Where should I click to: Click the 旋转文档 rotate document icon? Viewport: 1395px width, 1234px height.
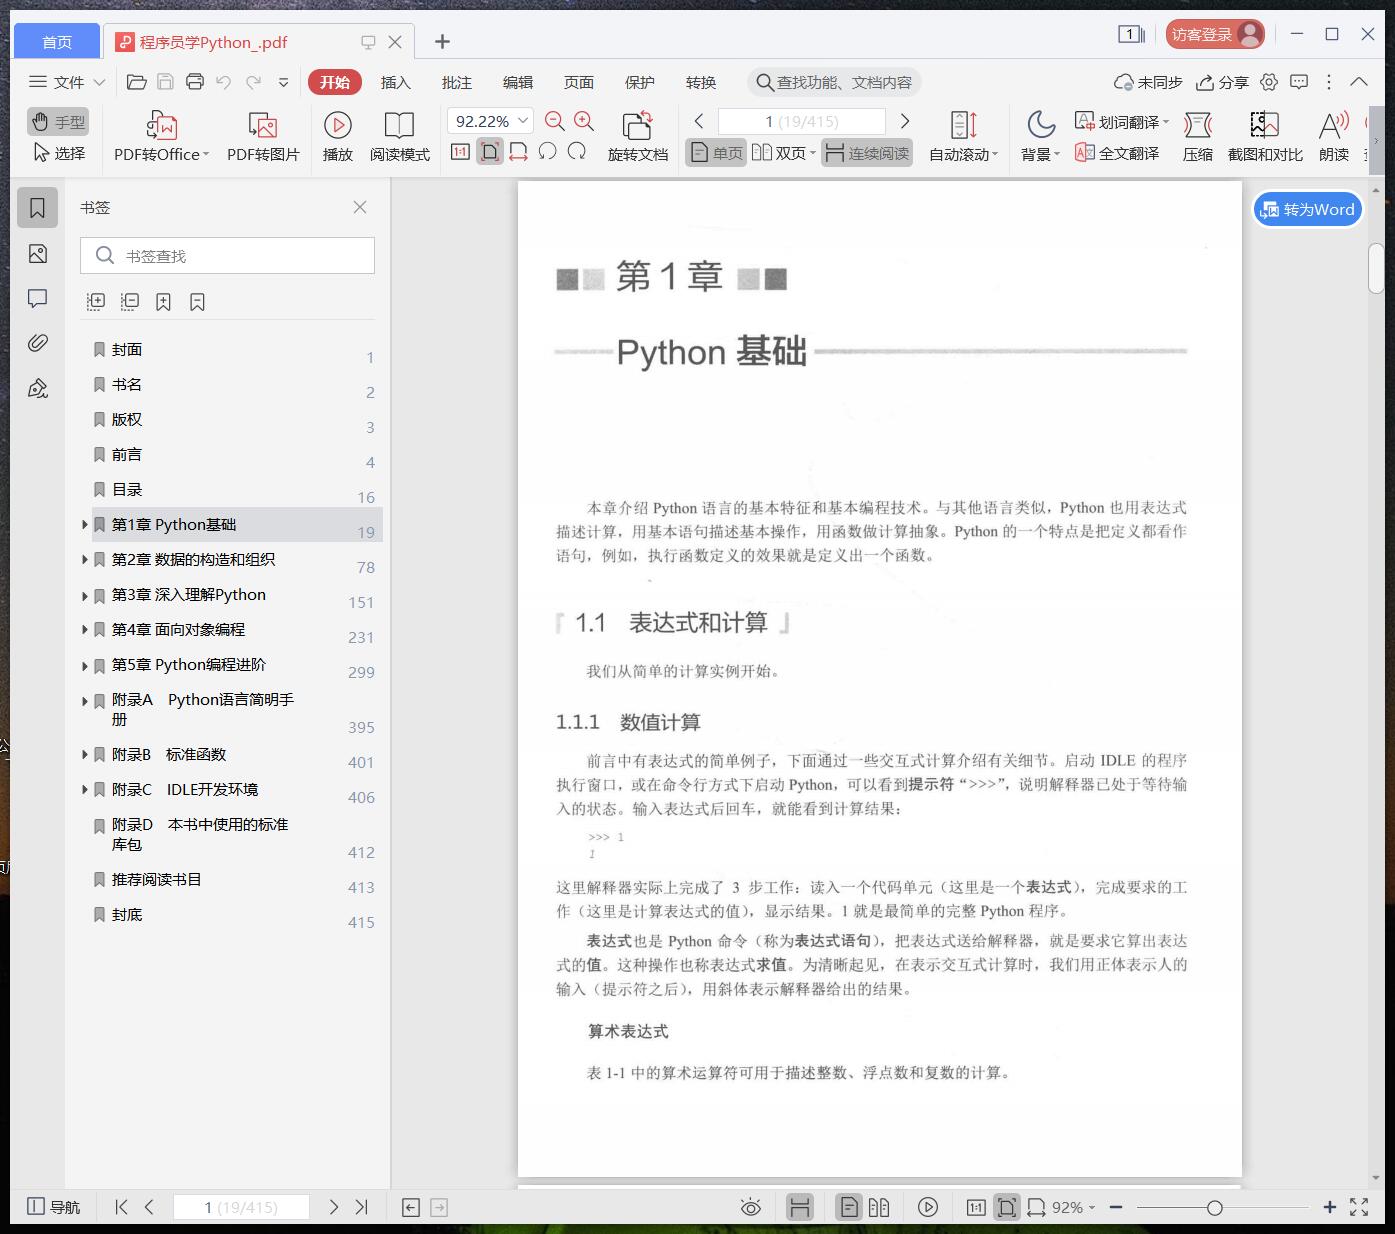point(637,137)
